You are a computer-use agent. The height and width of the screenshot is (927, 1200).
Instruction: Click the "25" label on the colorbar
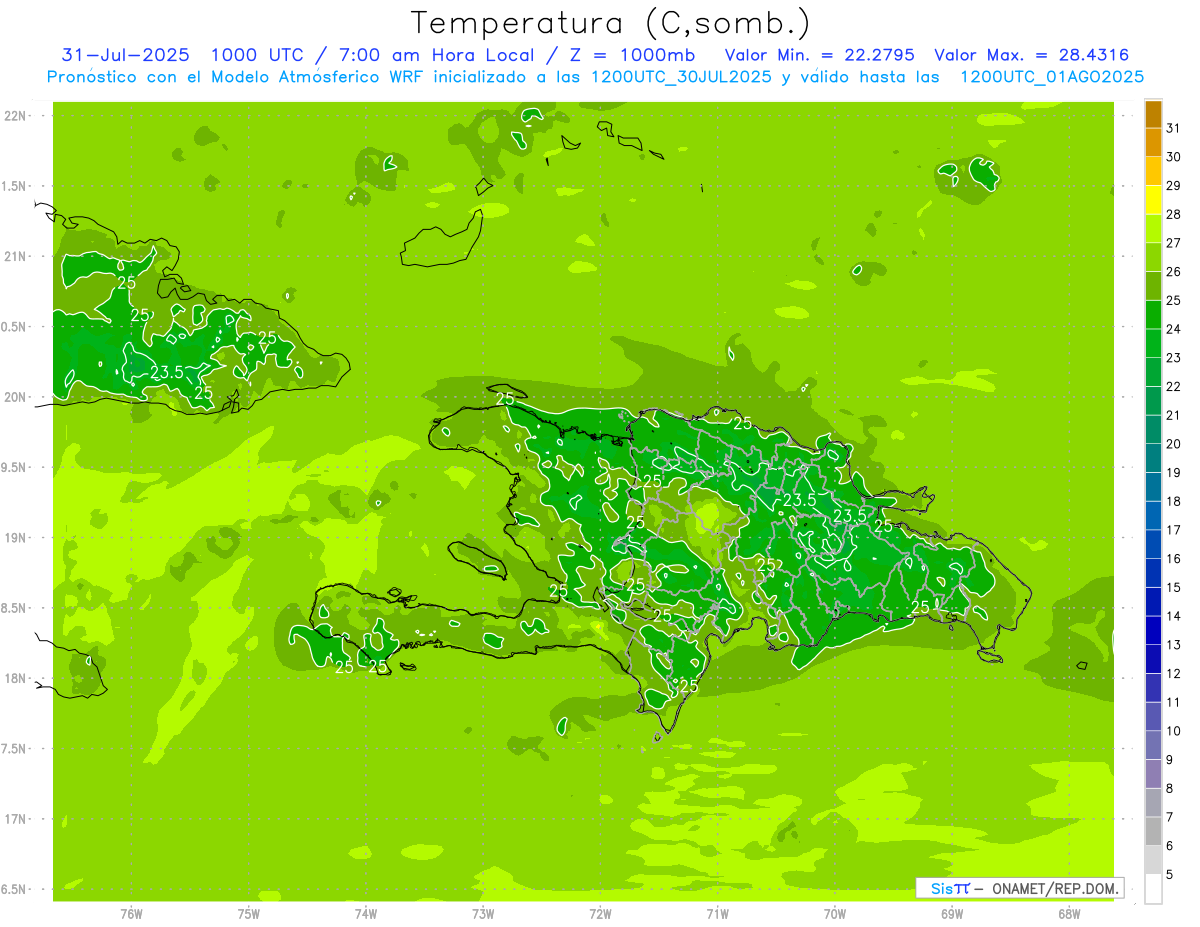(x=1174, y=300)
